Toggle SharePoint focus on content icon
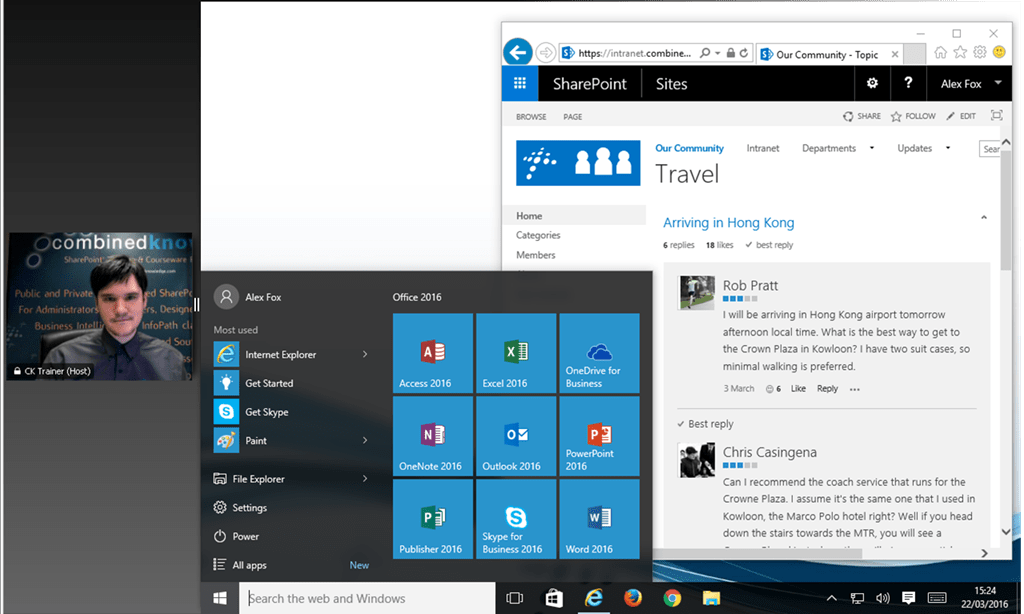 click(x=997, y=116)
